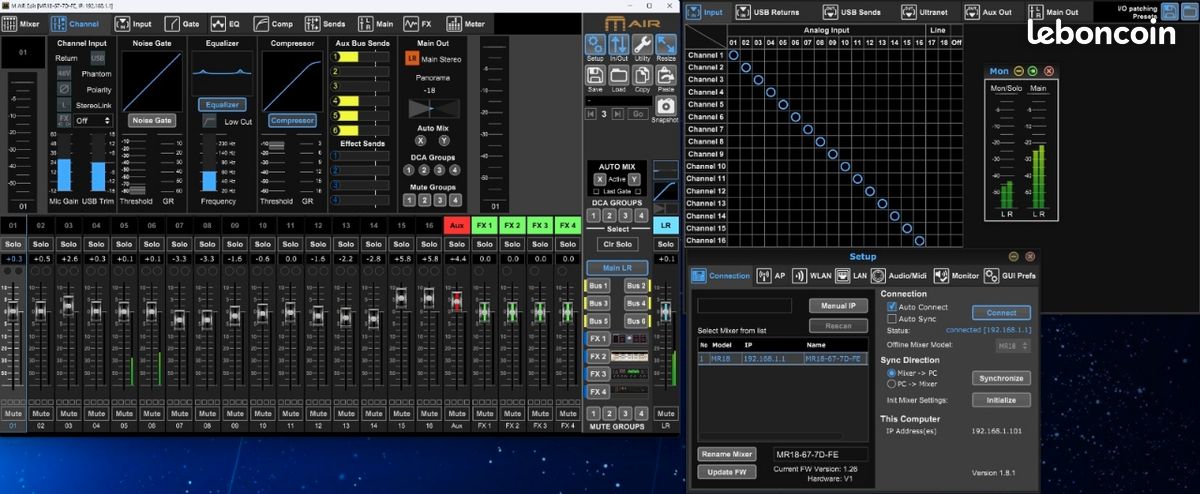The width and height of the screenshot is (1200, 494).
Task: Switch to the Gate tab
Action: click(x=182, y=22)
